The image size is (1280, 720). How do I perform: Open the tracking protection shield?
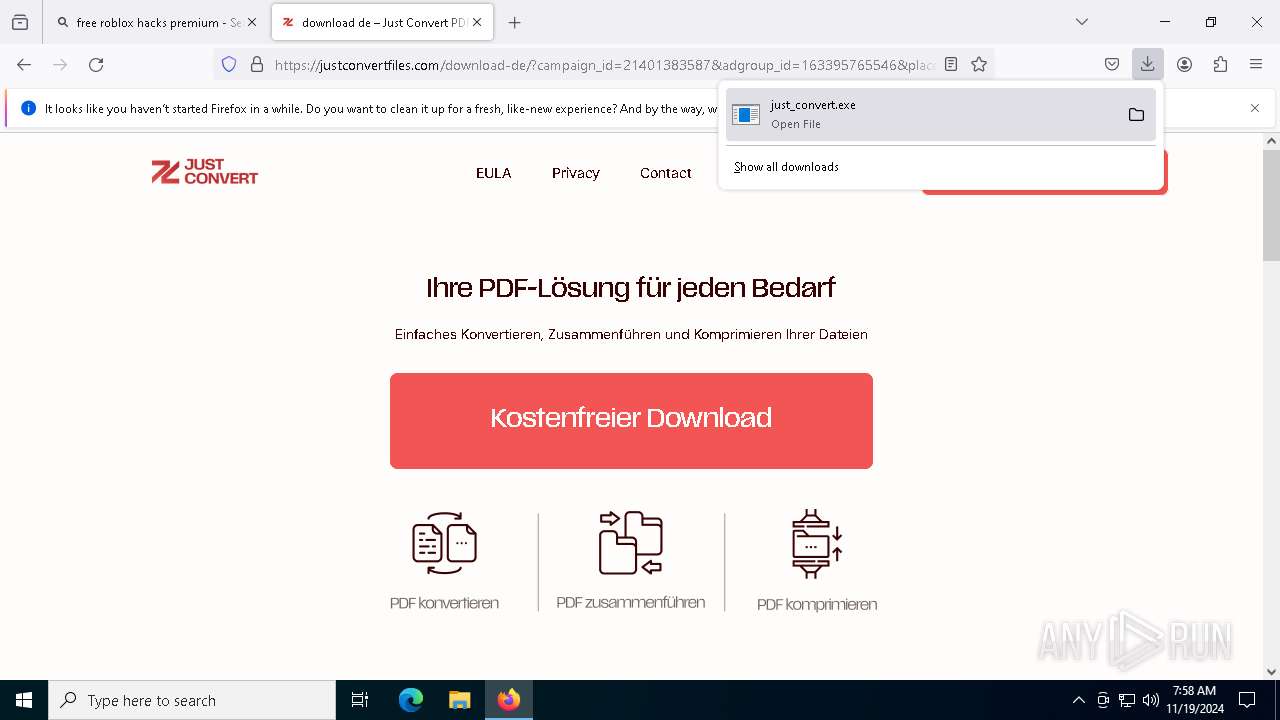(229, 65)
